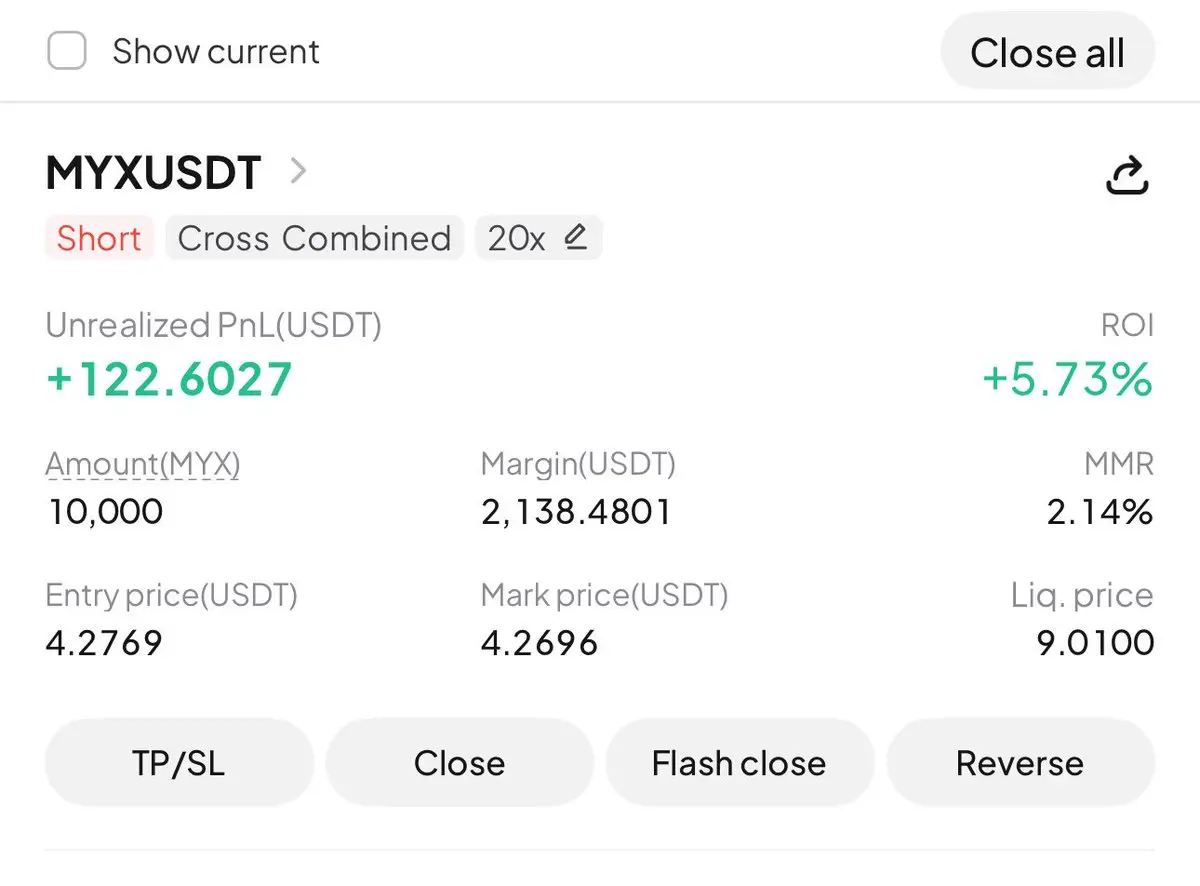The image size is (1200, 886).
Task: Open MYXUSDT details chevron arrow
Action: 297,172
